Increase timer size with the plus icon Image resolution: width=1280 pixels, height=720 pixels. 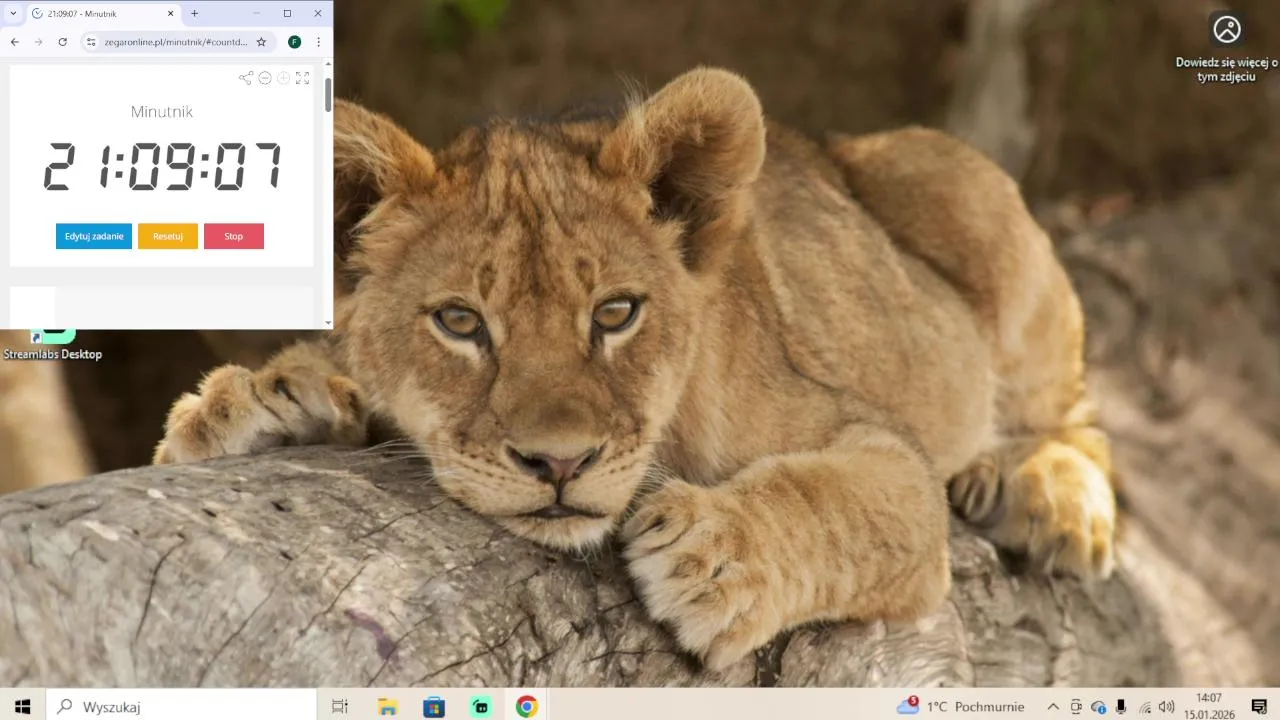(x=283, y=78)
